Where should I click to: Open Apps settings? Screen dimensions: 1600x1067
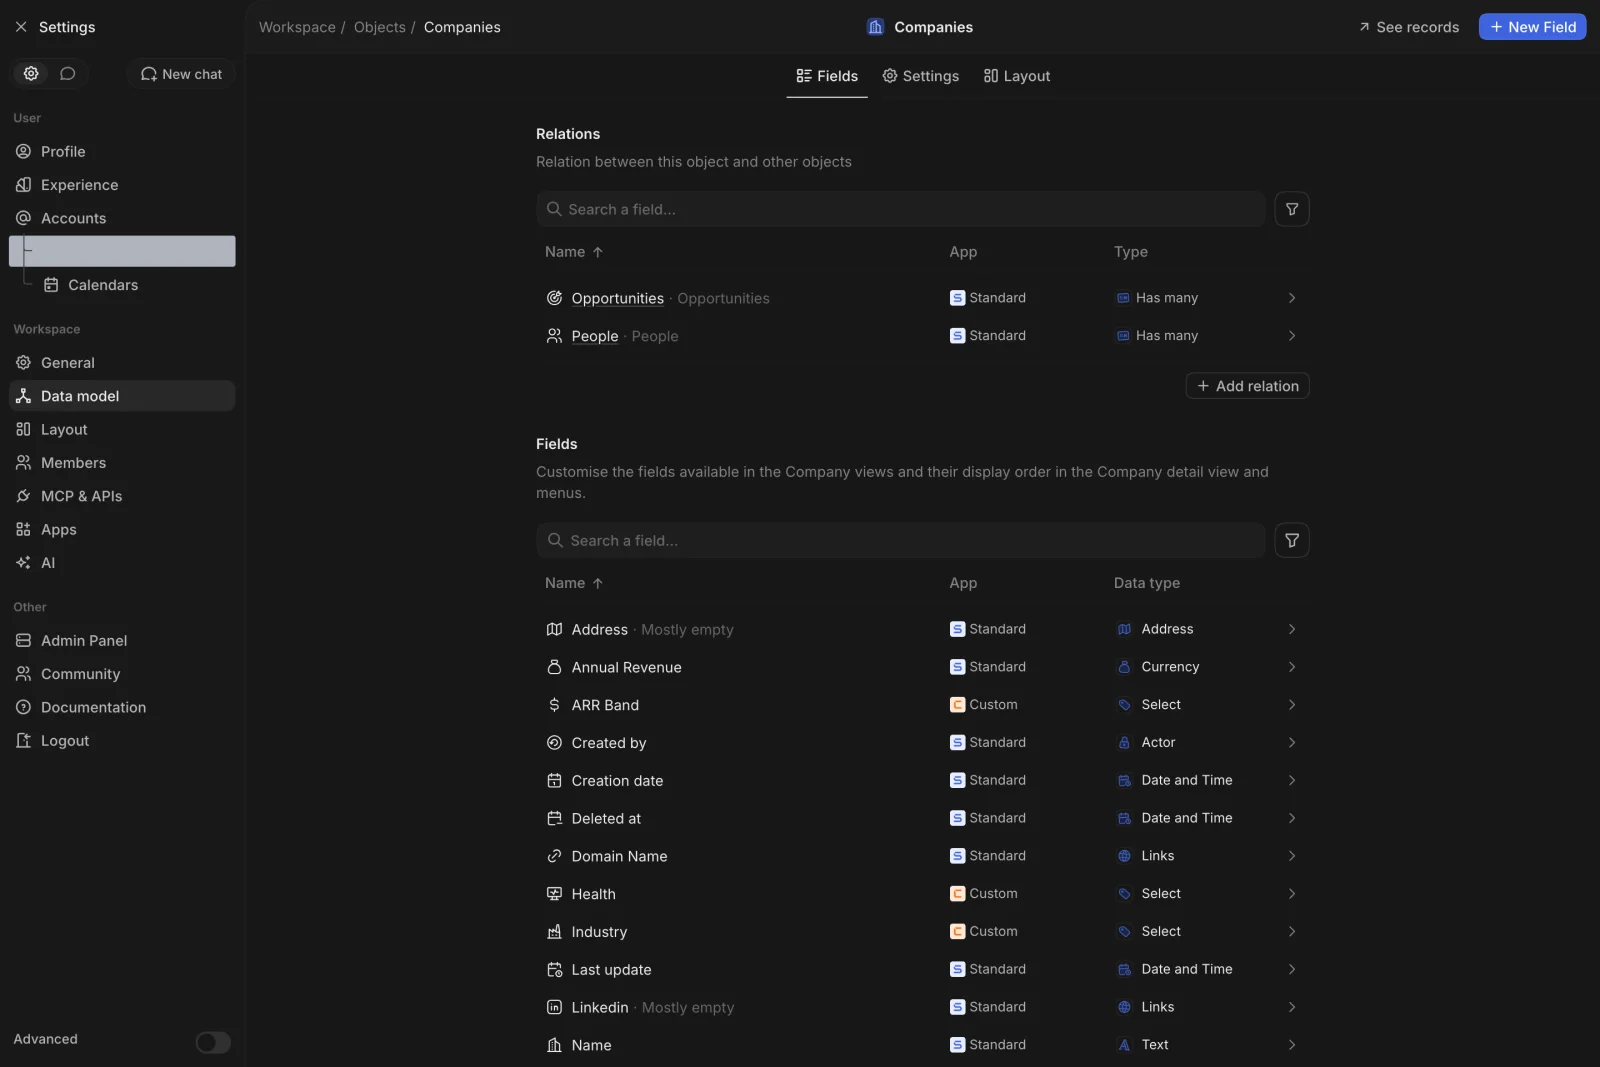(122, 530)
